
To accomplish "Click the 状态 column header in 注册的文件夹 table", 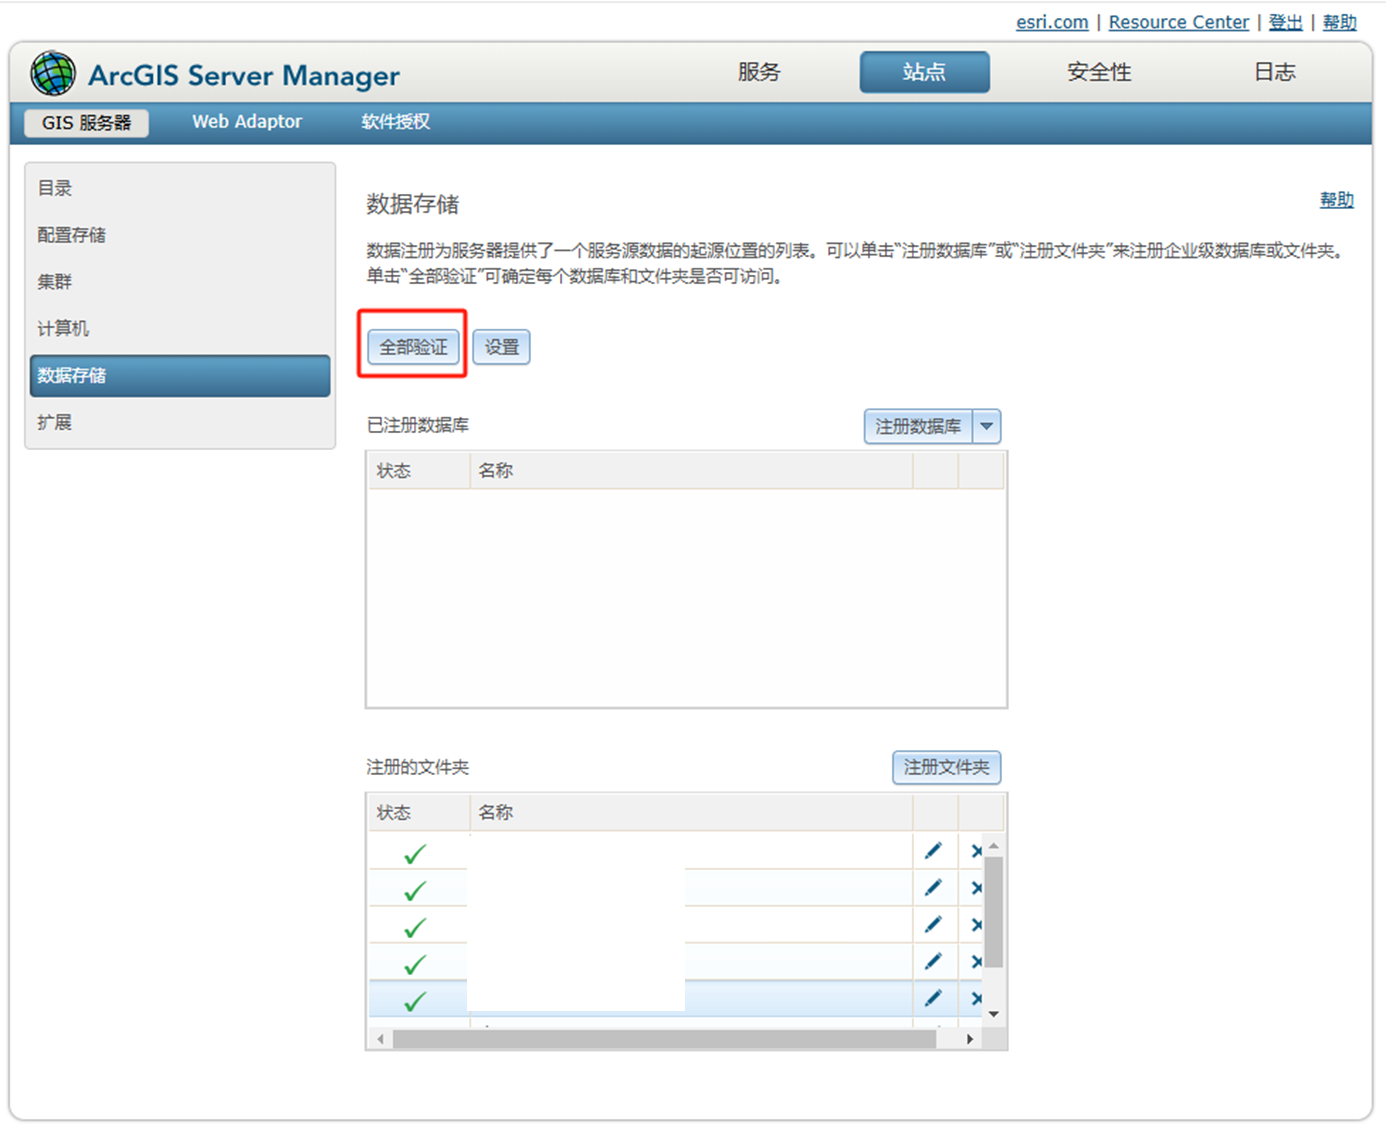I will tap(419, 812).
